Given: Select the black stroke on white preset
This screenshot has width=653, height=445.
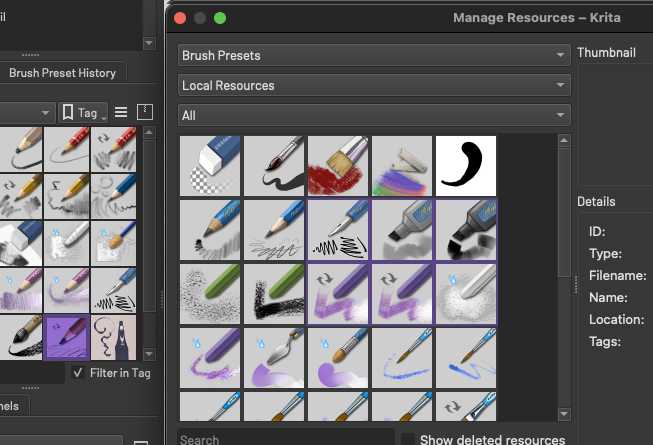Looking at the screenshot, I should [466, 166].
